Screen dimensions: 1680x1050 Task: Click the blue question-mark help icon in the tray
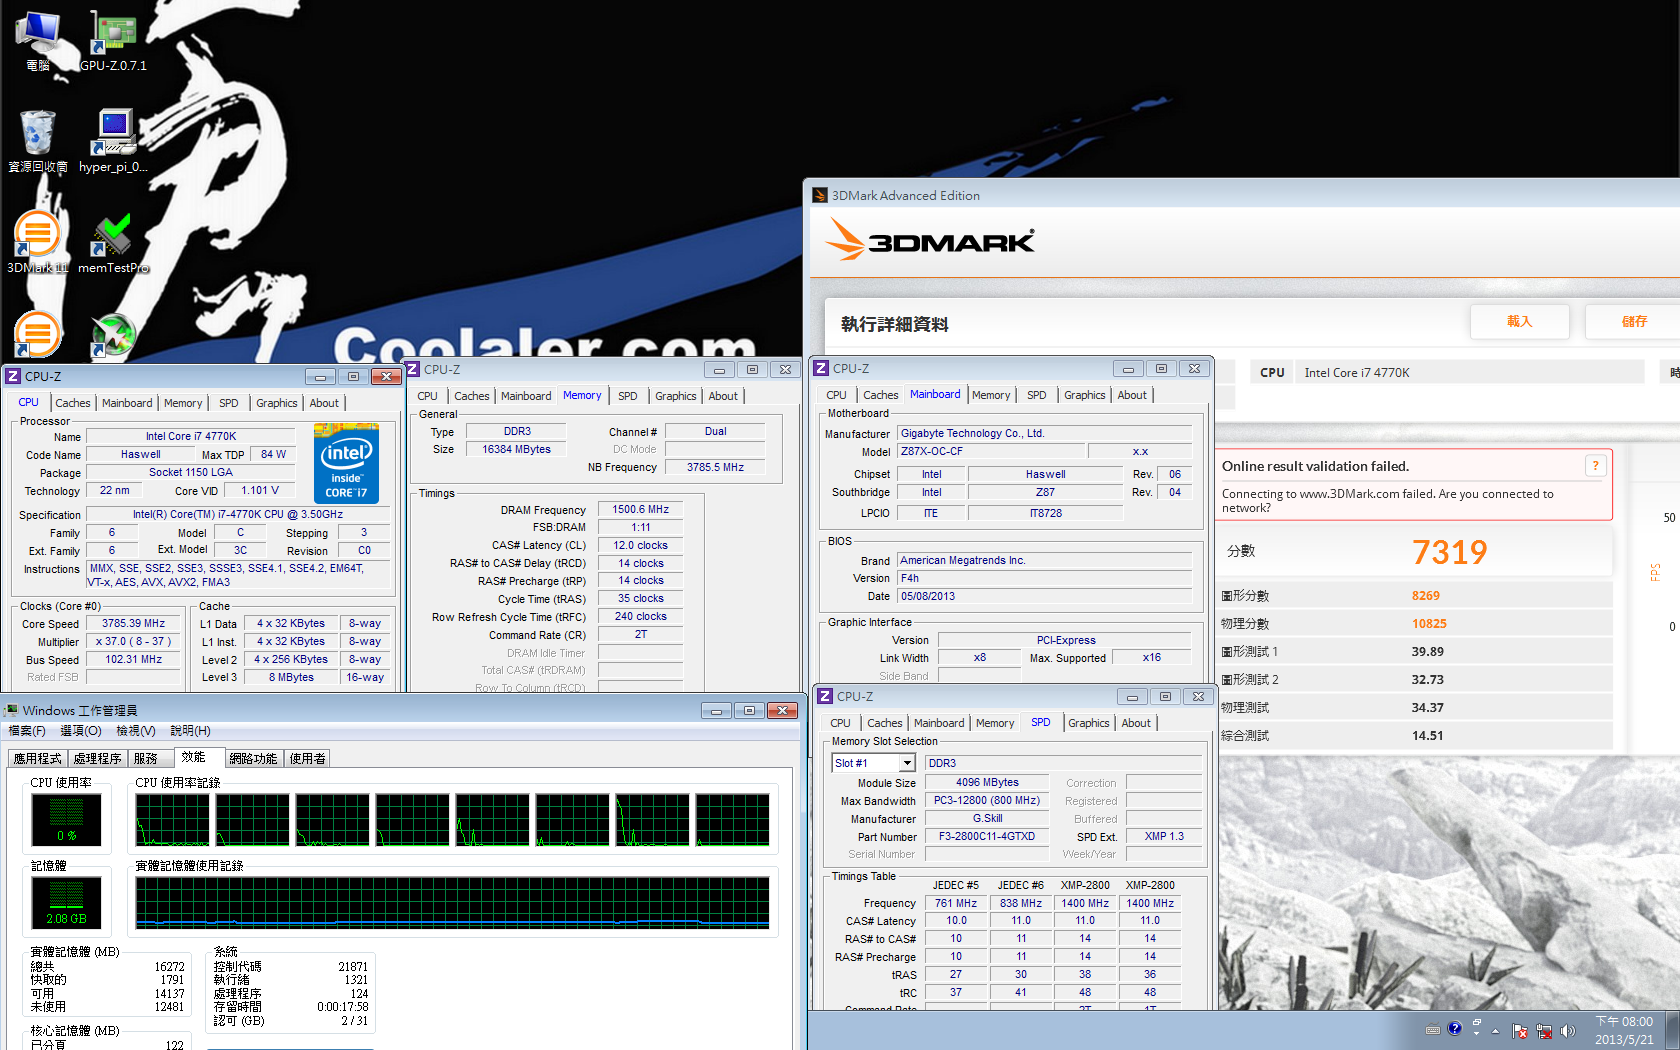click(x=1455, y=1028)
